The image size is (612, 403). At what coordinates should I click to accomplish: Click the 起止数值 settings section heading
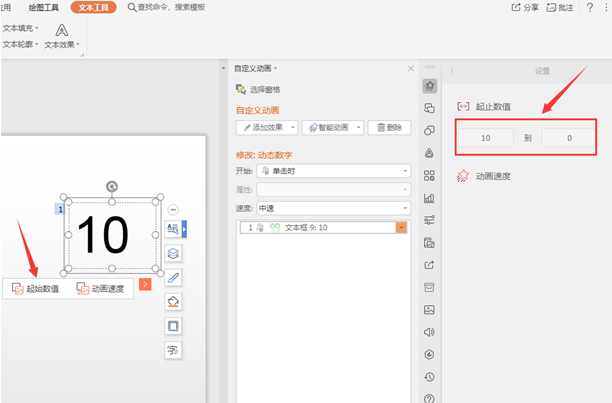click(484, 107)
